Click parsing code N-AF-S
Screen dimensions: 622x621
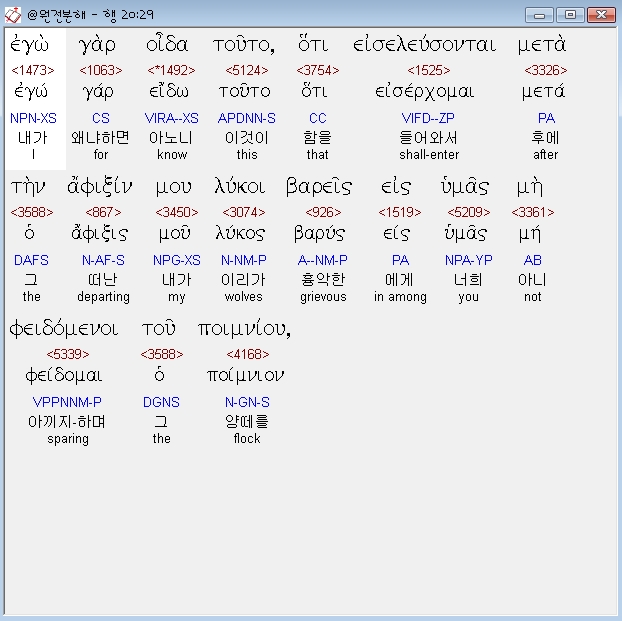click(103, 260)
